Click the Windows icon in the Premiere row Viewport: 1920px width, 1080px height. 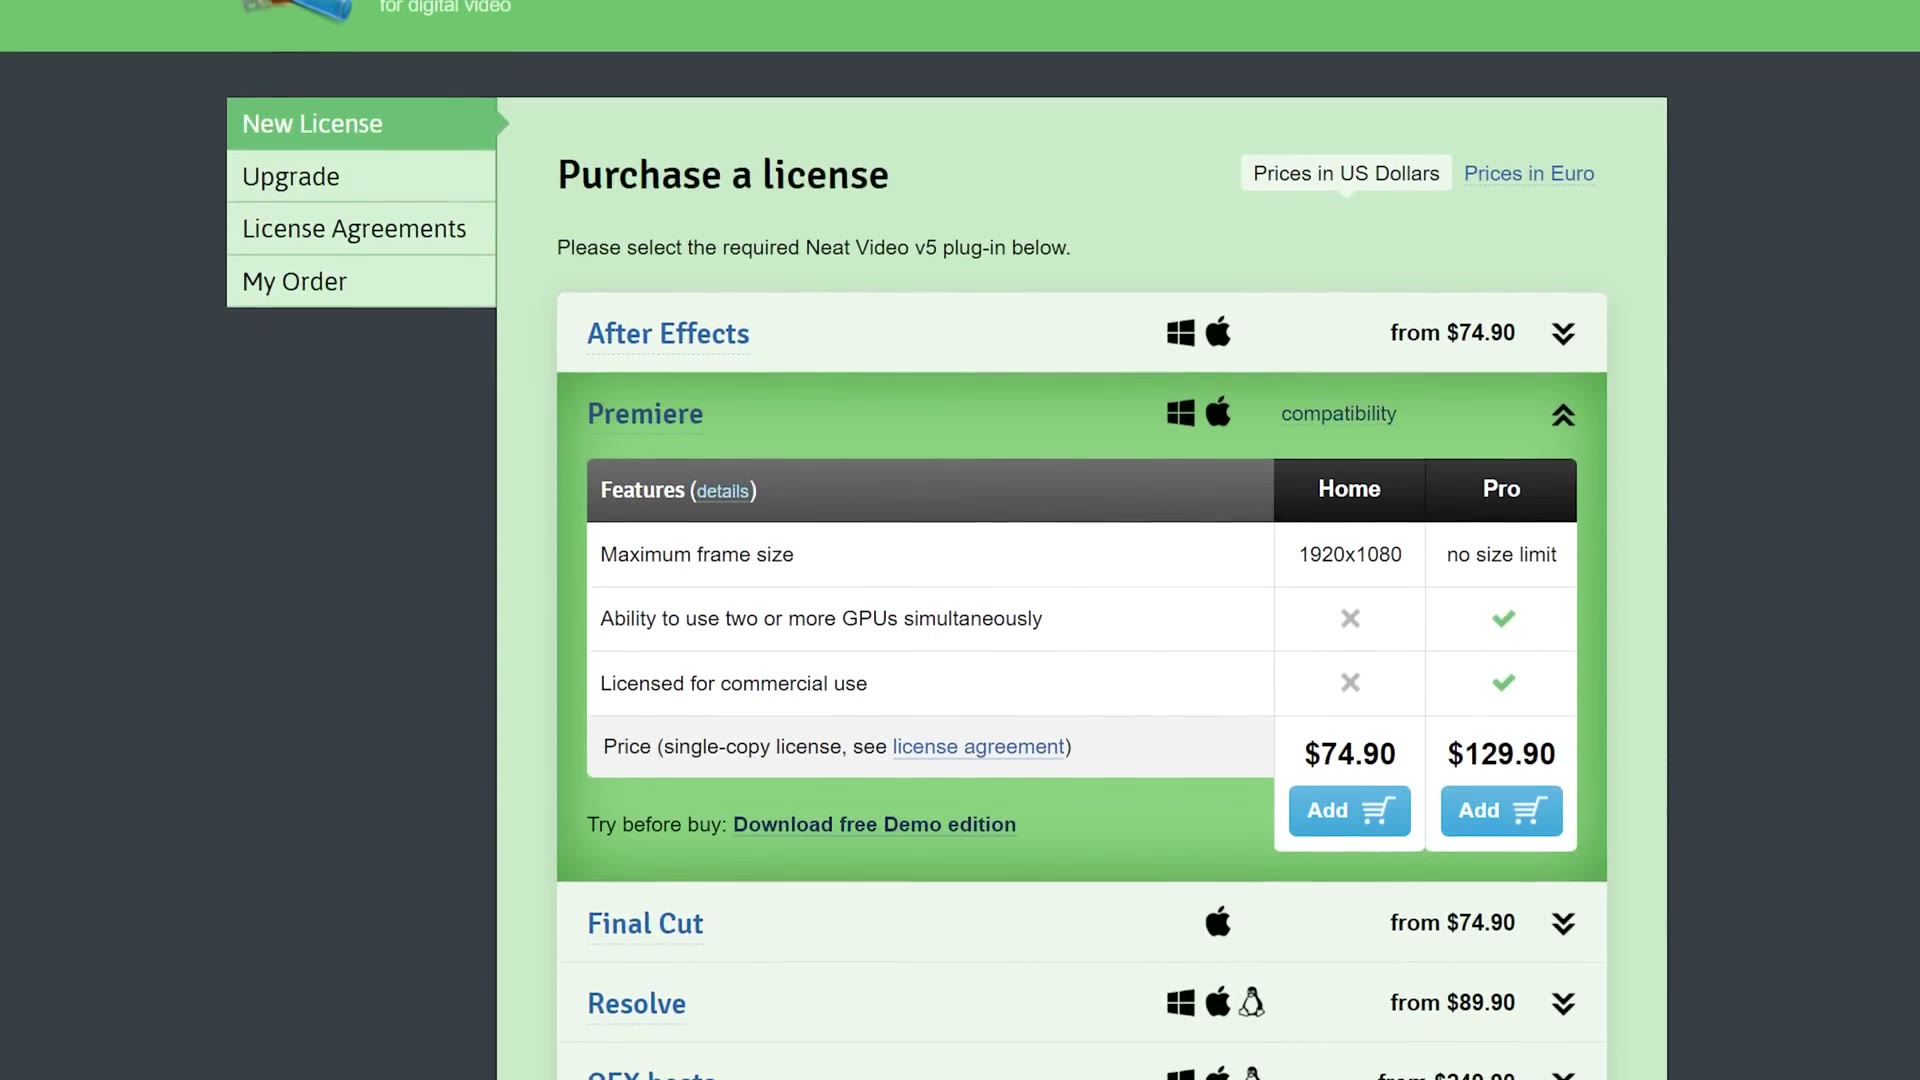[x=1180, y=413]
